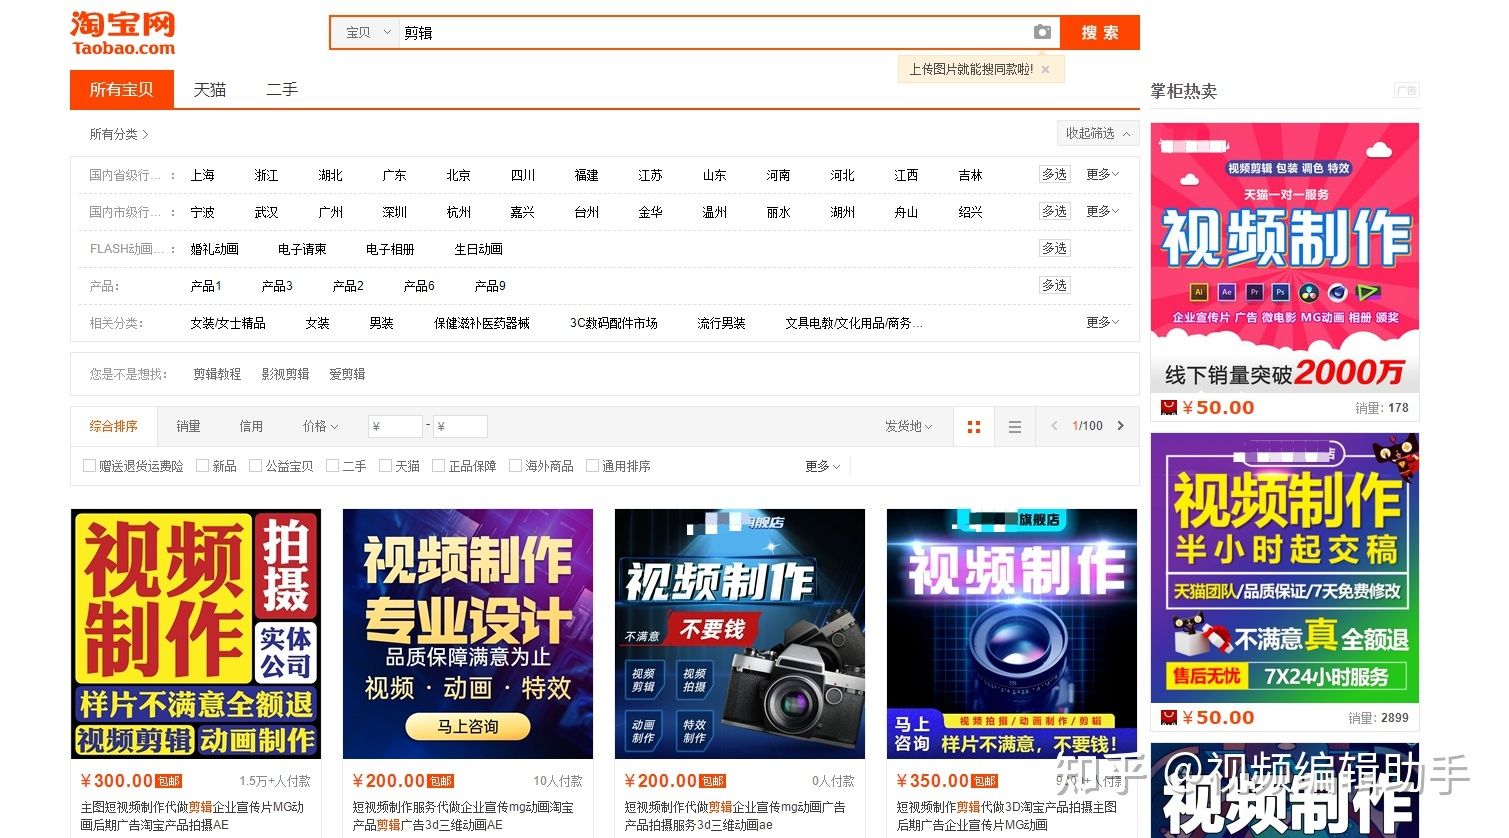Toggle the 海外商品 checkbox
Image resolution: width=1509 pixels, height=838 pixels.
[x=516, y=466]
